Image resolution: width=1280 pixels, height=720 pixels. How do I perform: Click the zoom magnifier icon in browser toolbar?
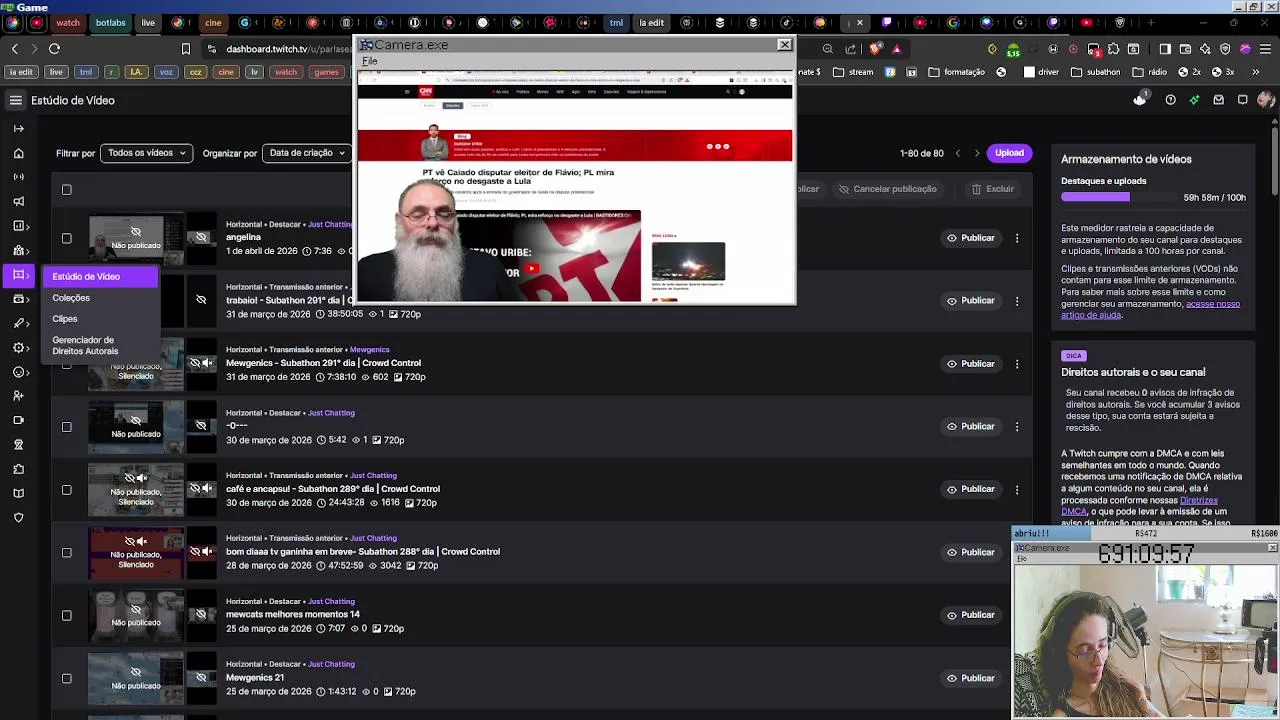pos(827,48)
